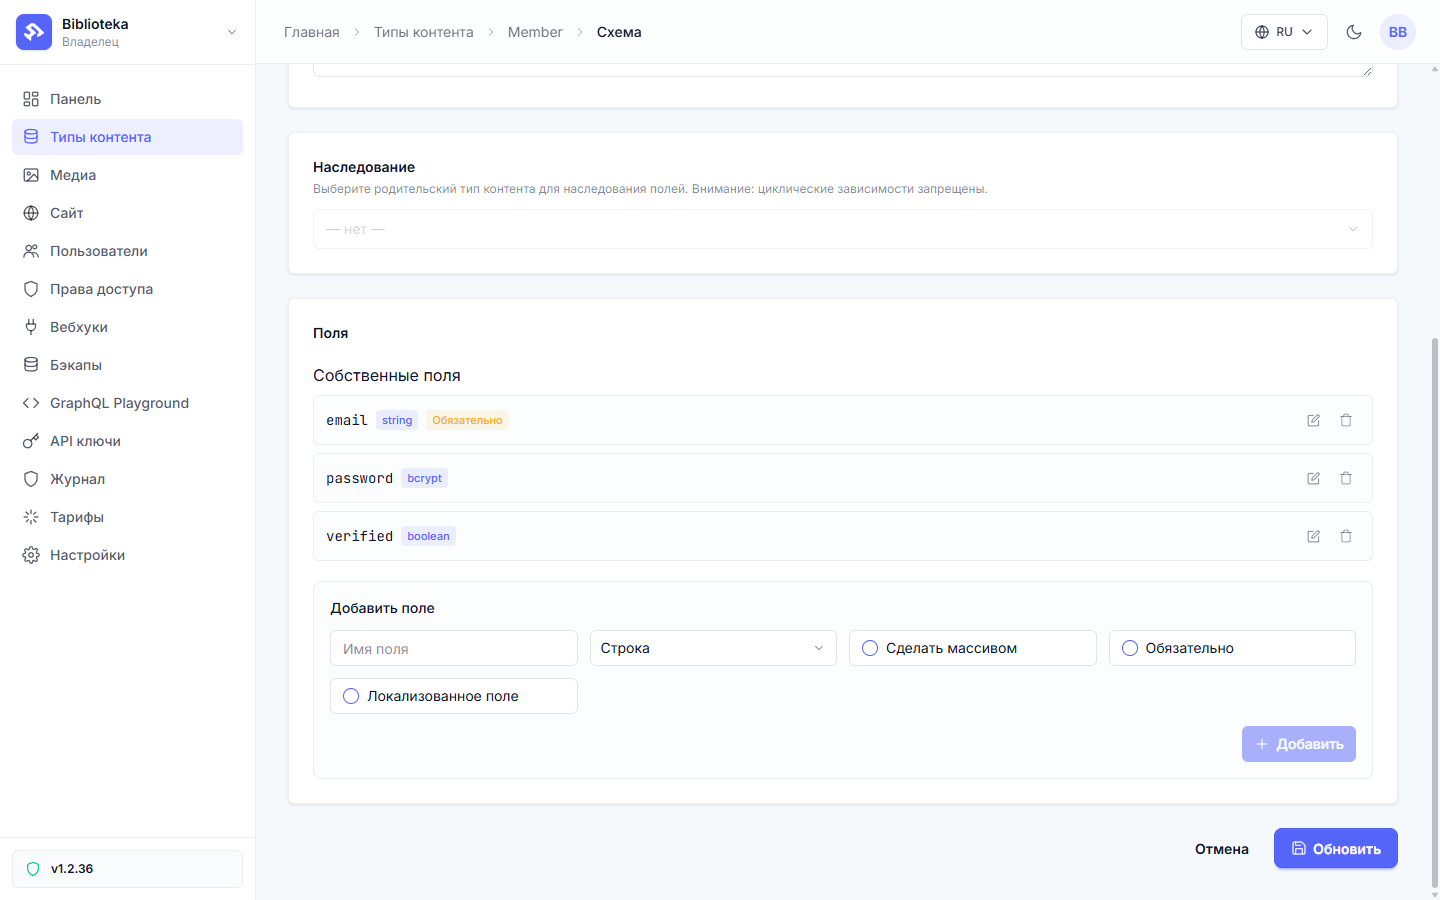Click the Сайт globe icon

coord(31,213)
